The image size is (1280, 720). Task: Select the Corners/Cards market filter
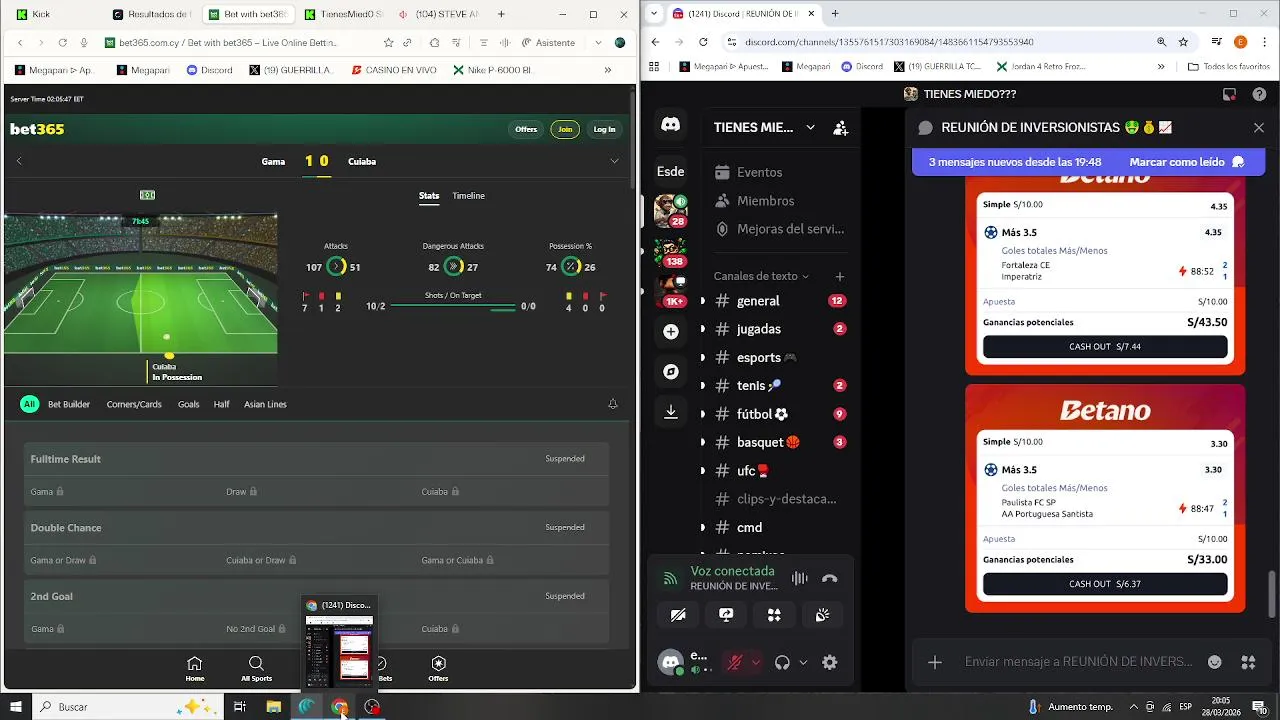[x=134, y=404]
